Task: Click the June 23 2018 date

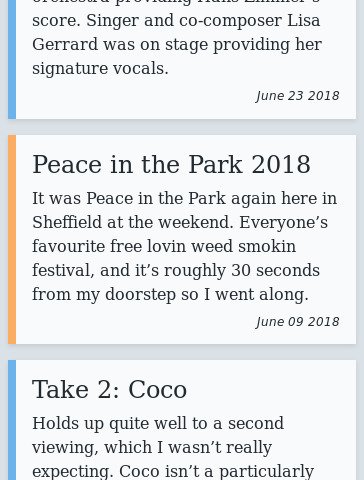Action: 298,96
